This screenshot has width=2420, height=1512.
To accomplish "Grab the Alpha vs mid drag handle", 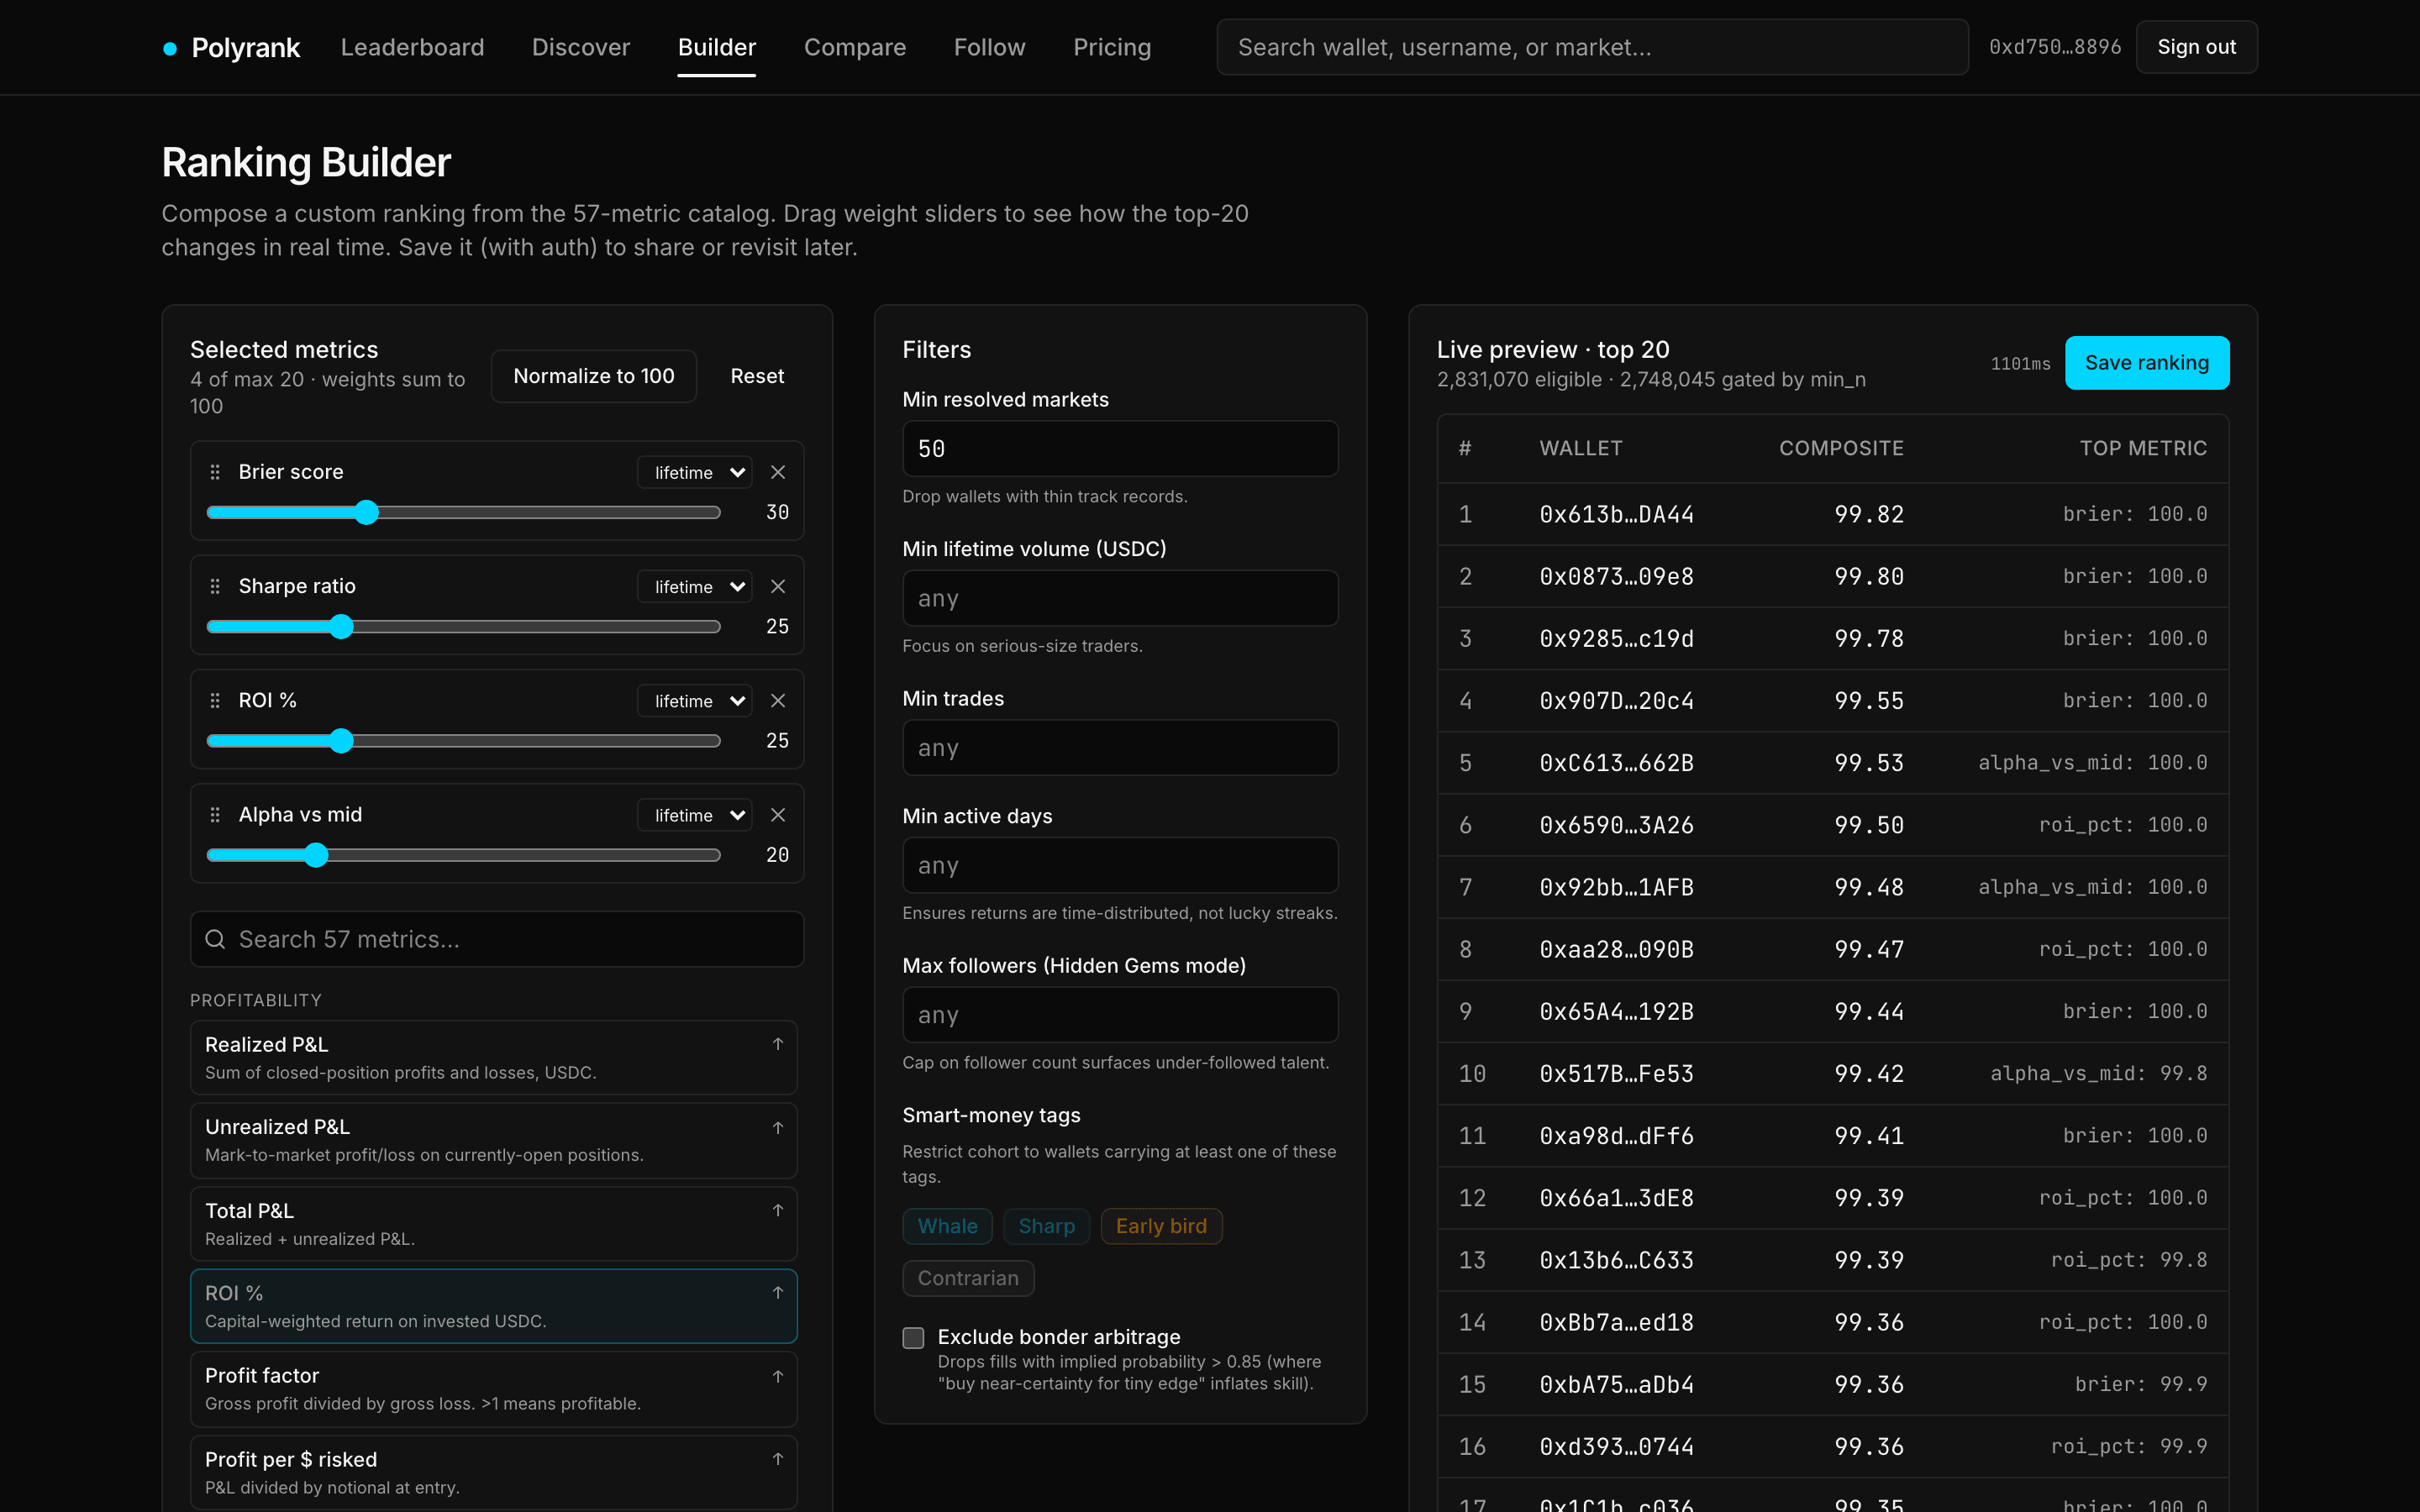I will (215, 815).
